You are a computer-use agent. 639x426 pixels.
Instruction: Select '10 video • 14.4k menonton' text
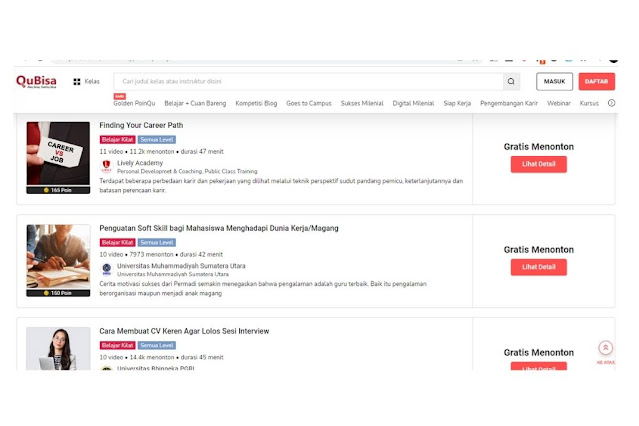(x=137, y=358)
